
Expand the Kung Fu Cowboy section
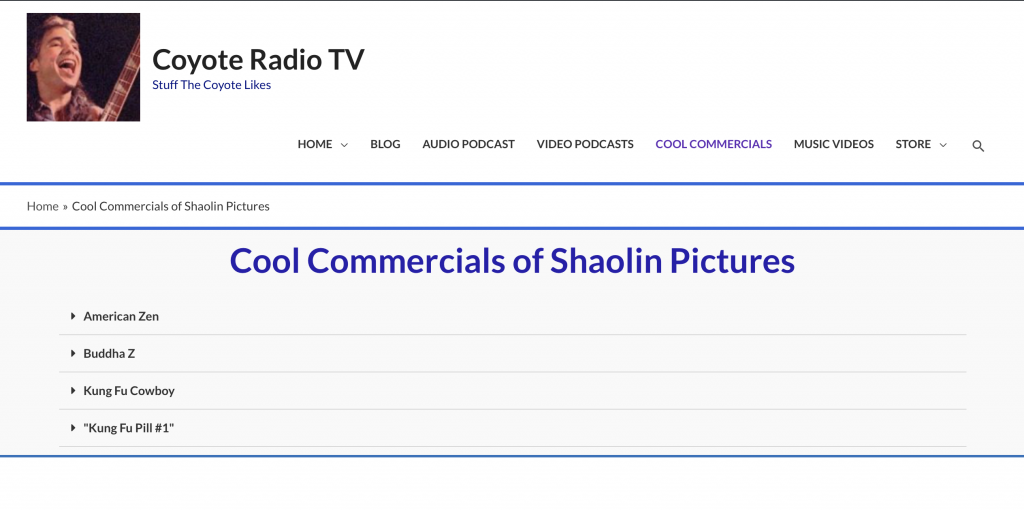coord(513,390)
